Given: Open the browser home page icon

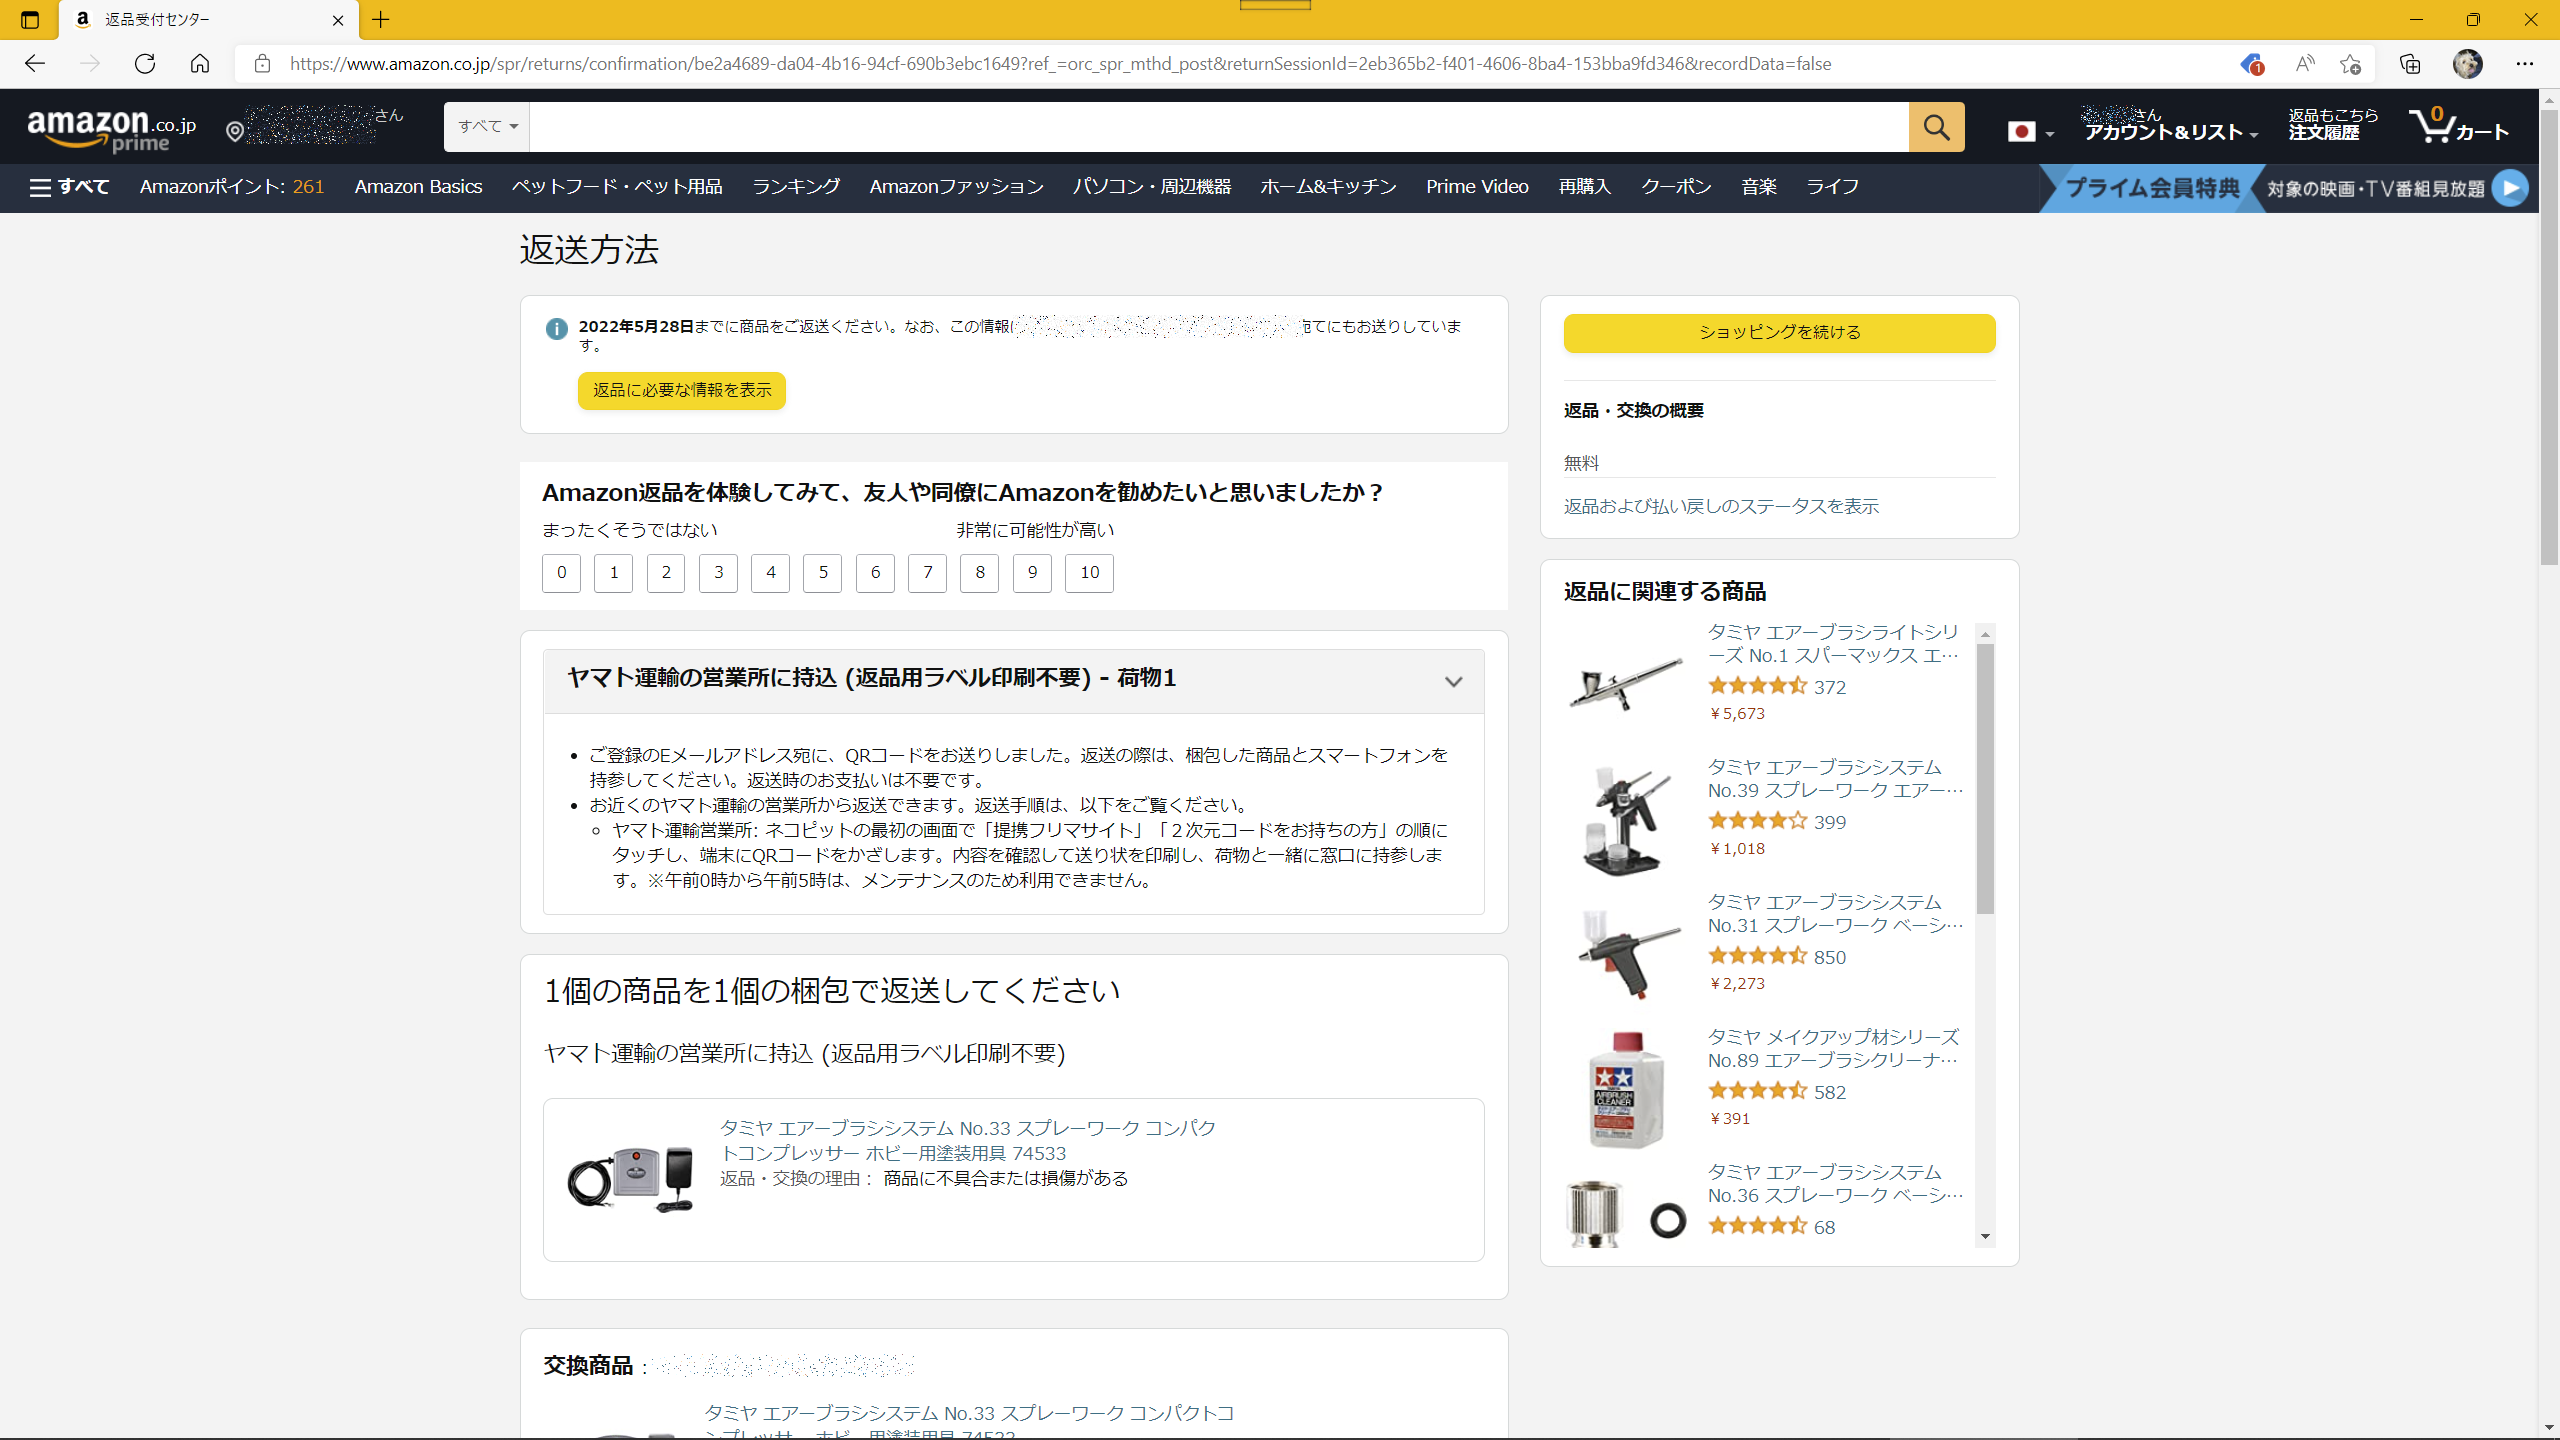Looking at the screenshot, I should point(200,64).
